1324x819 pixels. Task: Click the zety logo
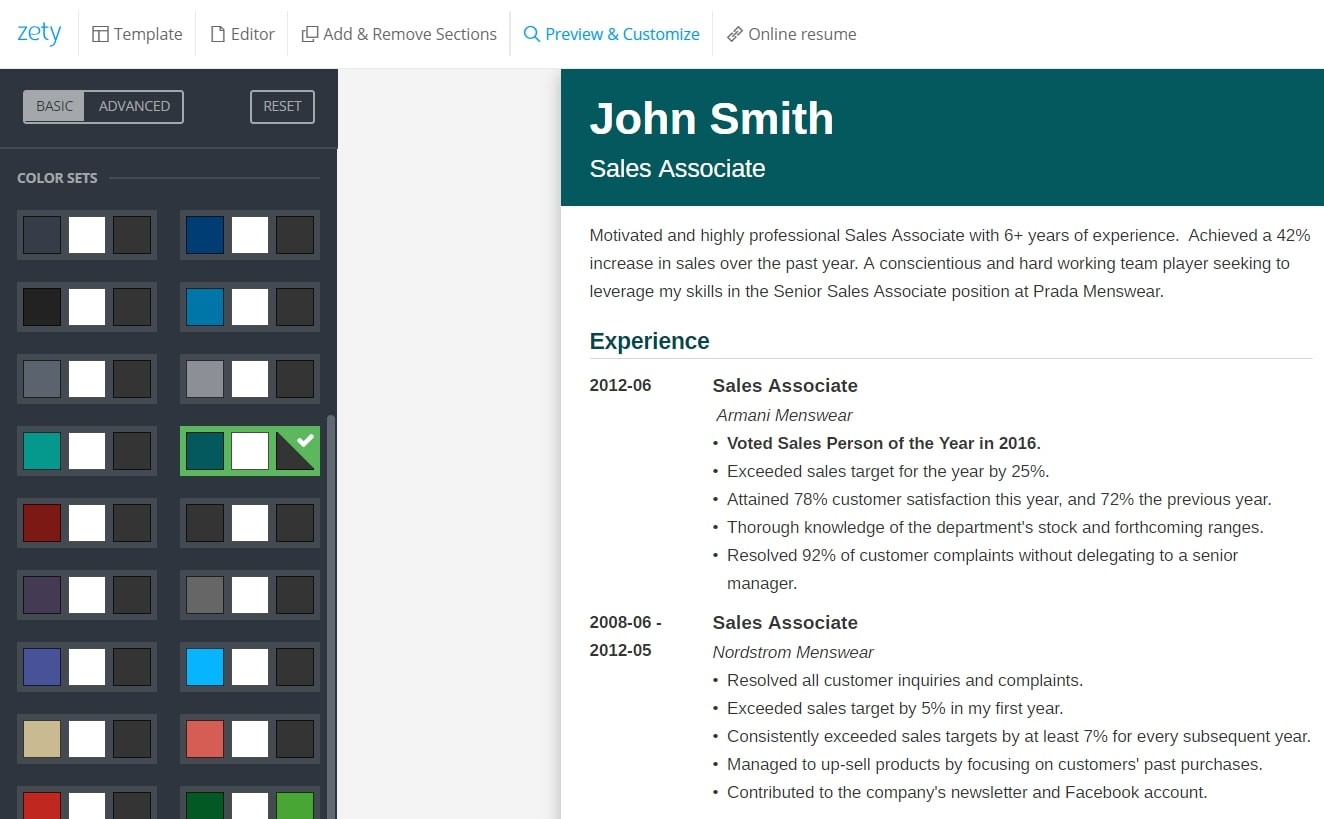[39, 33]
